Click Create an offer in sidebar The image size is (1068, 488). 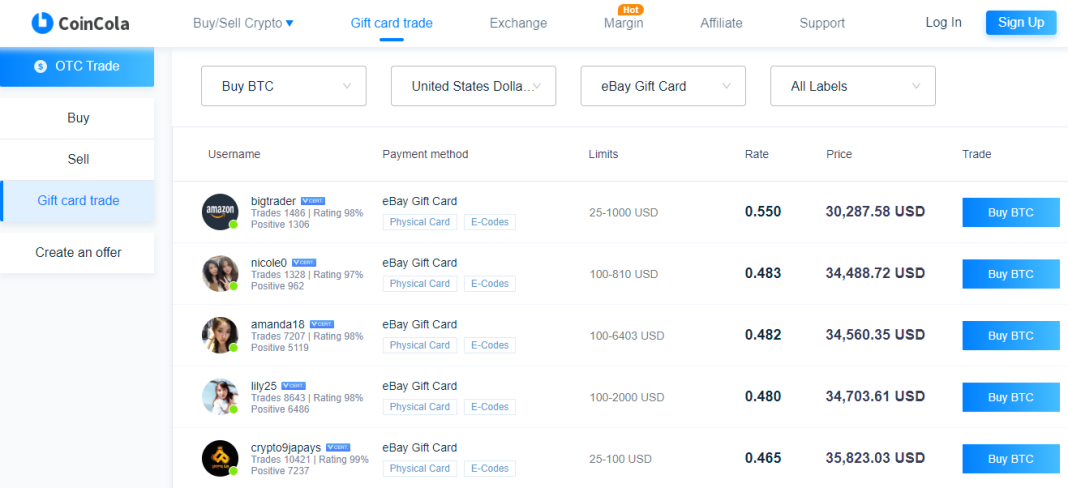[x=78, y=253]
